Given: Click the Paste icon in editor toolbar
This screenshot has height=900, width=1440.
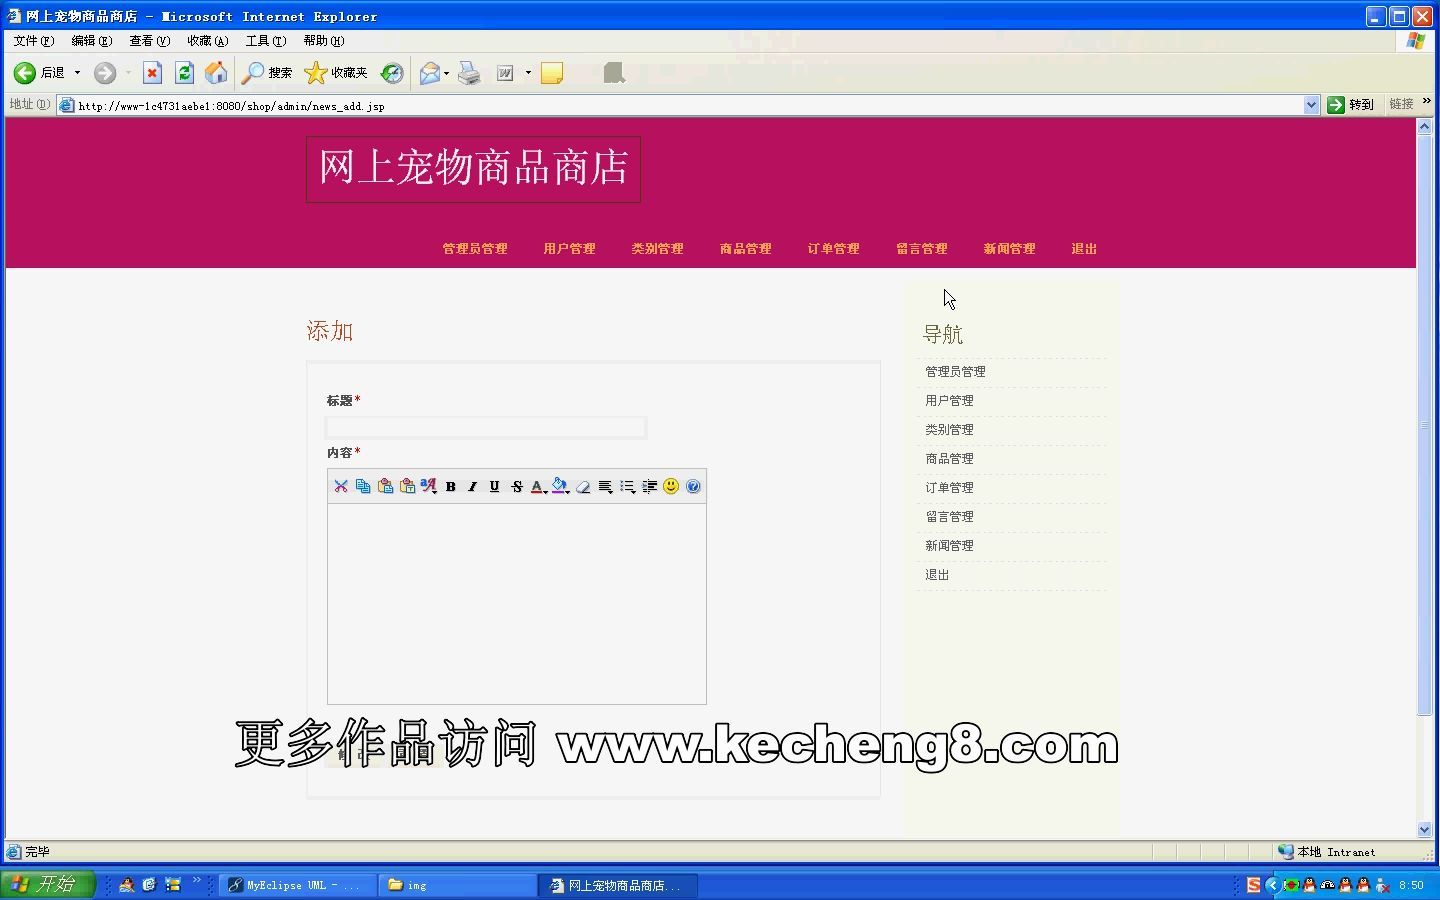Looking at the screenshot, I should point(385,486).
